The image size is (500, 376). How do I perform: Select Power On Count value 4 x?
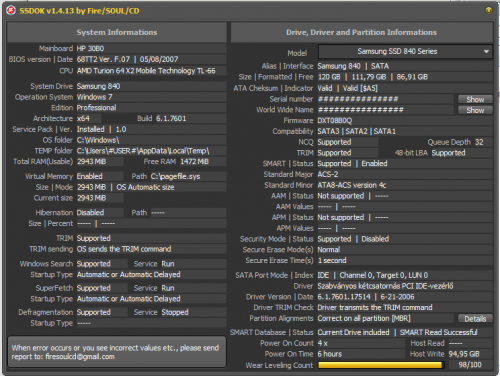[323, 343]
